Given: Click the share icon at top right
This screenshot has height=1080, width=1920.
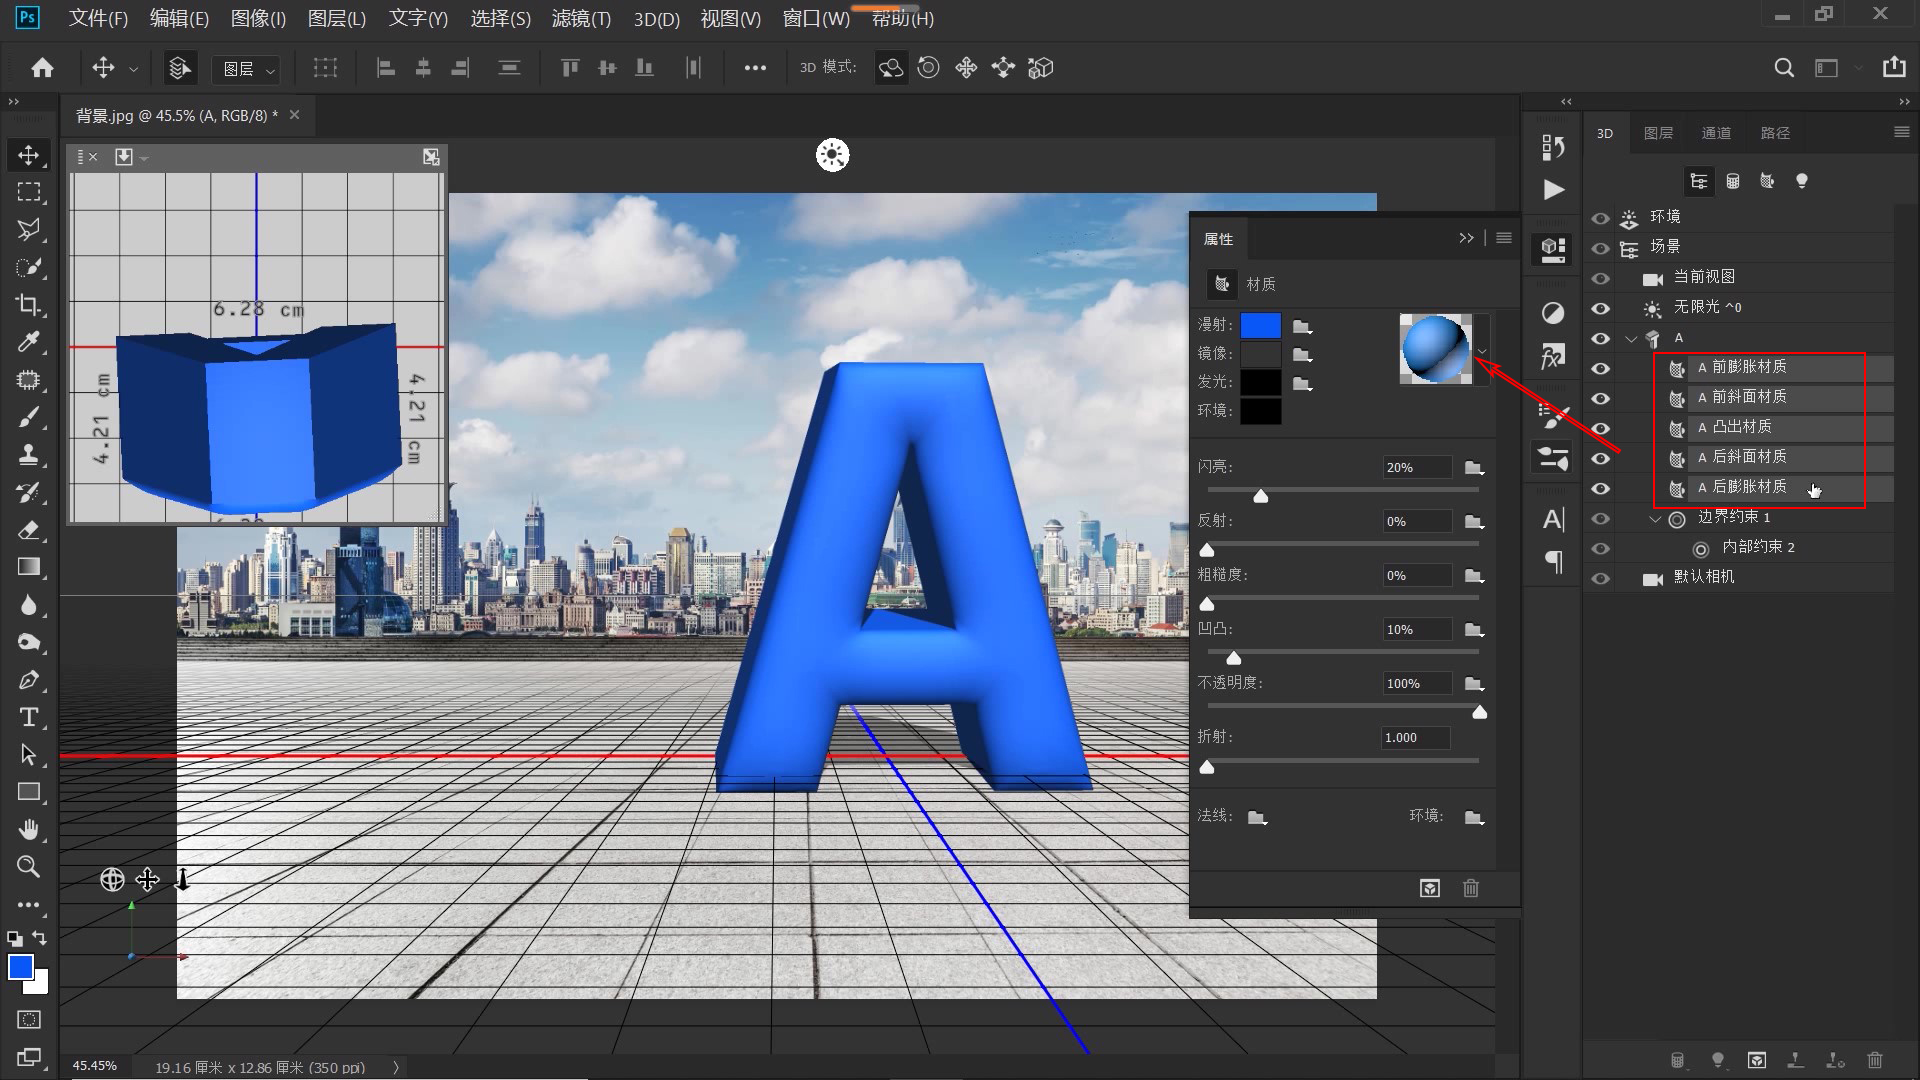Looking at the screenshot, I should point(1894,67).
